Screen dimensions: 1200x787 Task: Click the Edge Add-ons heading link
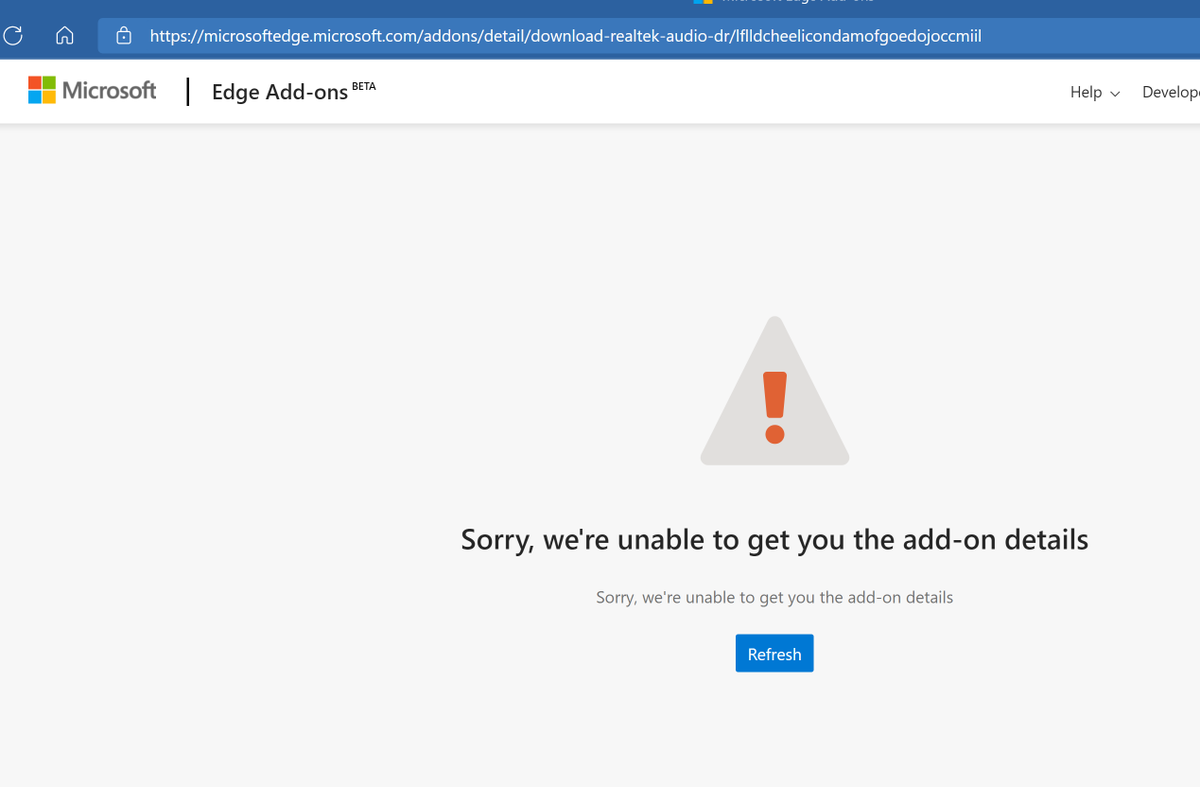278,91
